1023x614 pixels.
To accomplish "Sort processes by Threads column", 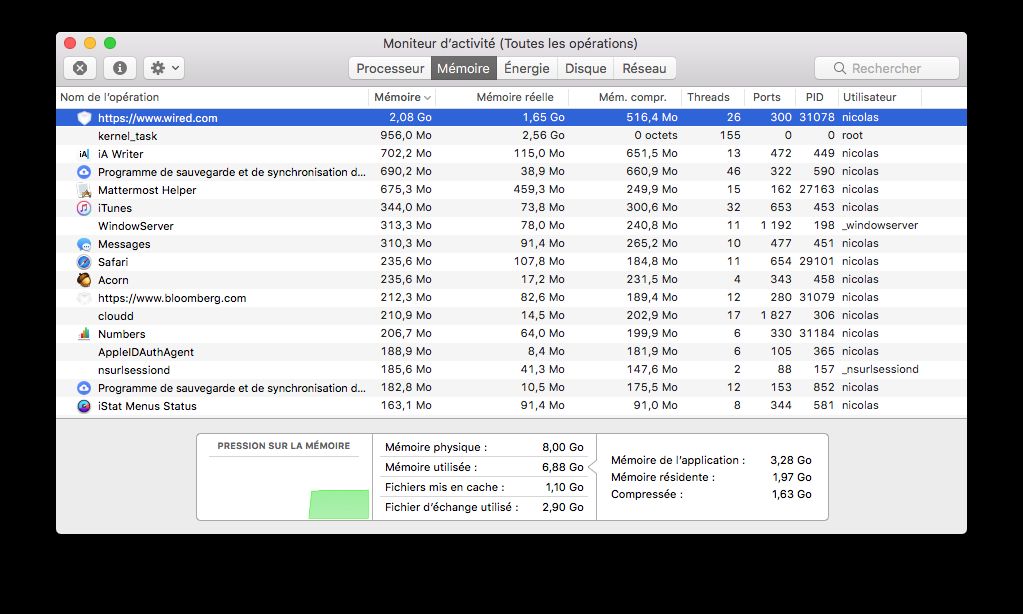I will point(708,97).
